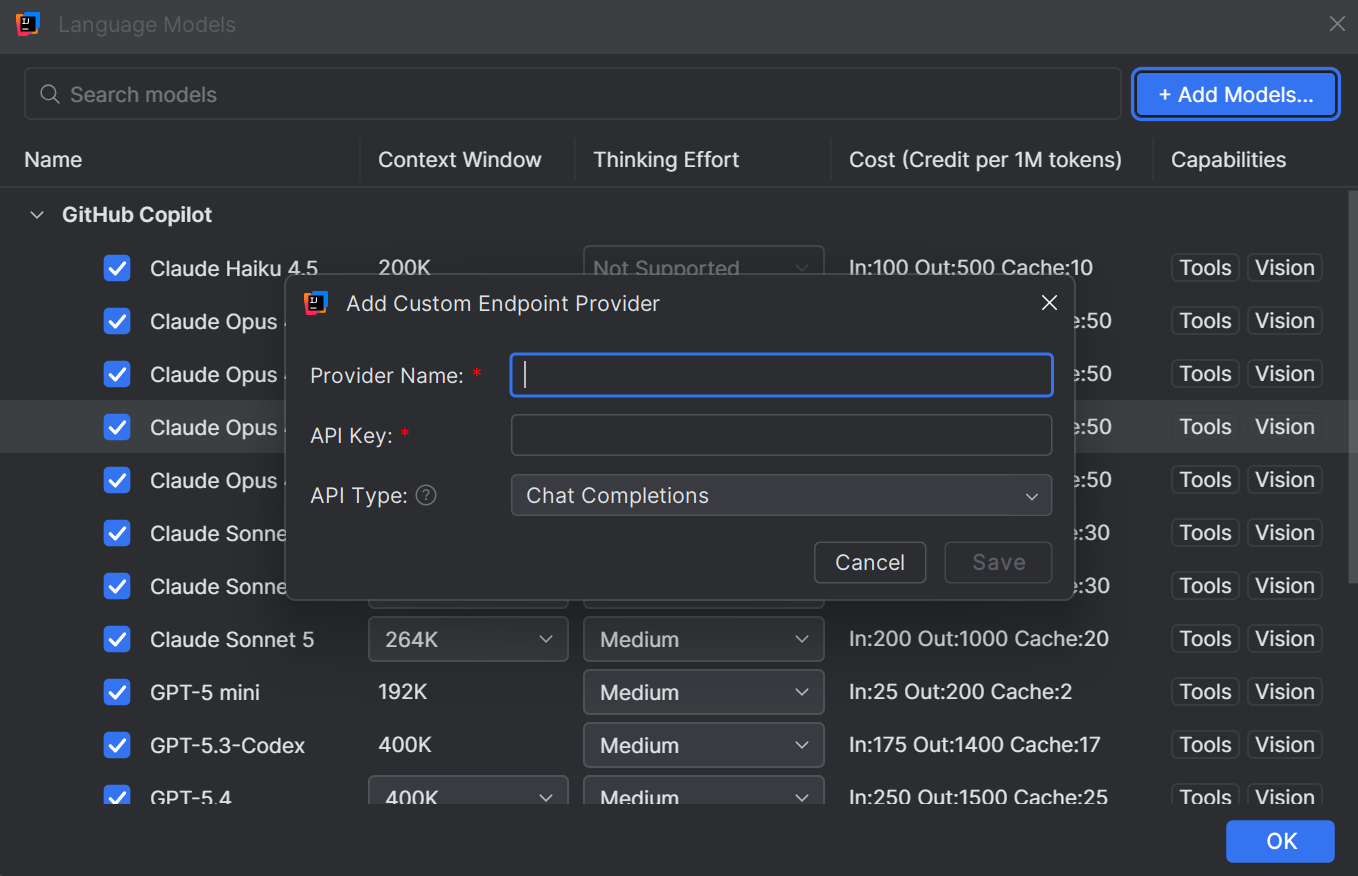Click cost In:175 Out:1400 Cache:17

975,745
